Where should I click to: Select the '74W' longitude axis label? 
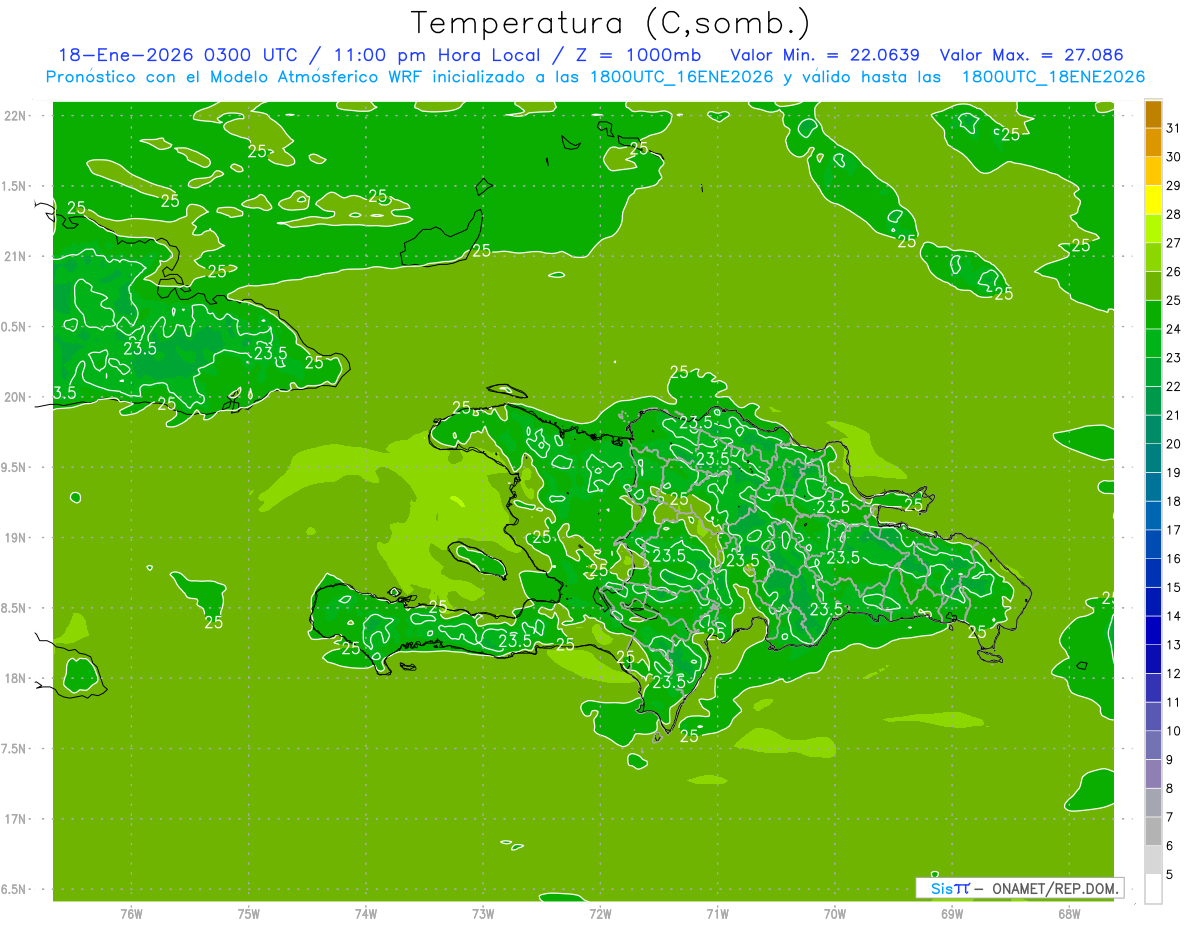[366, 914]
